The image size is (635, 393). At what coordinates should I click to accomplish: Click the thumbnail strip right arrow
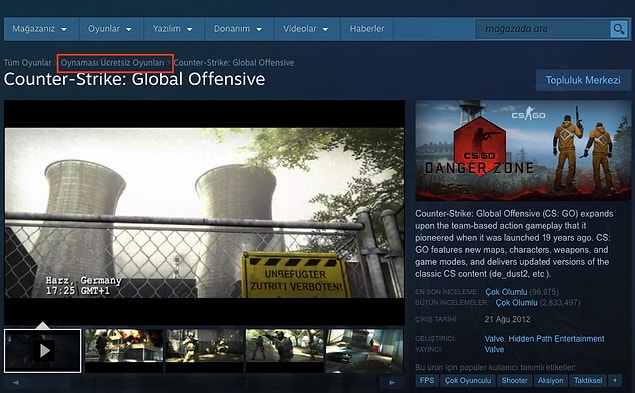tap(392, 382)
